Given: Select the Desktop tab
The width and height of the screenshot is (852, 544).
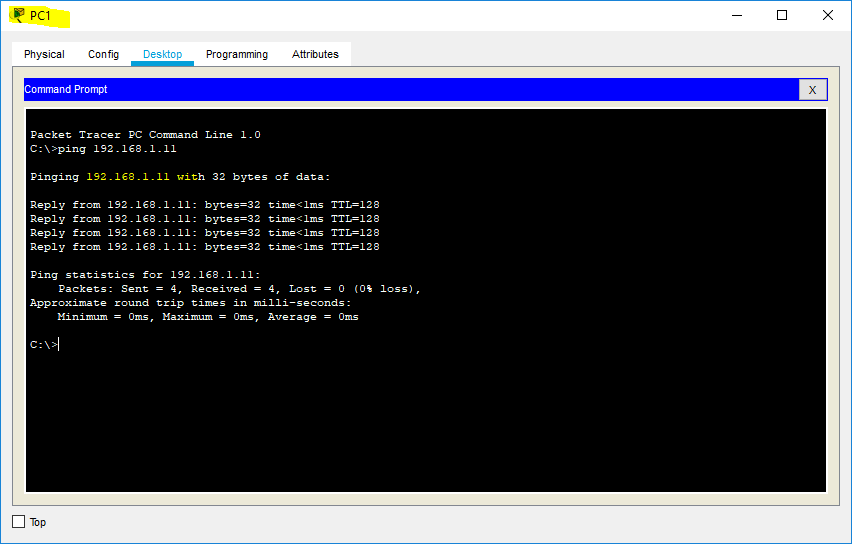Looking at the screenshot, I should (162, 54).
